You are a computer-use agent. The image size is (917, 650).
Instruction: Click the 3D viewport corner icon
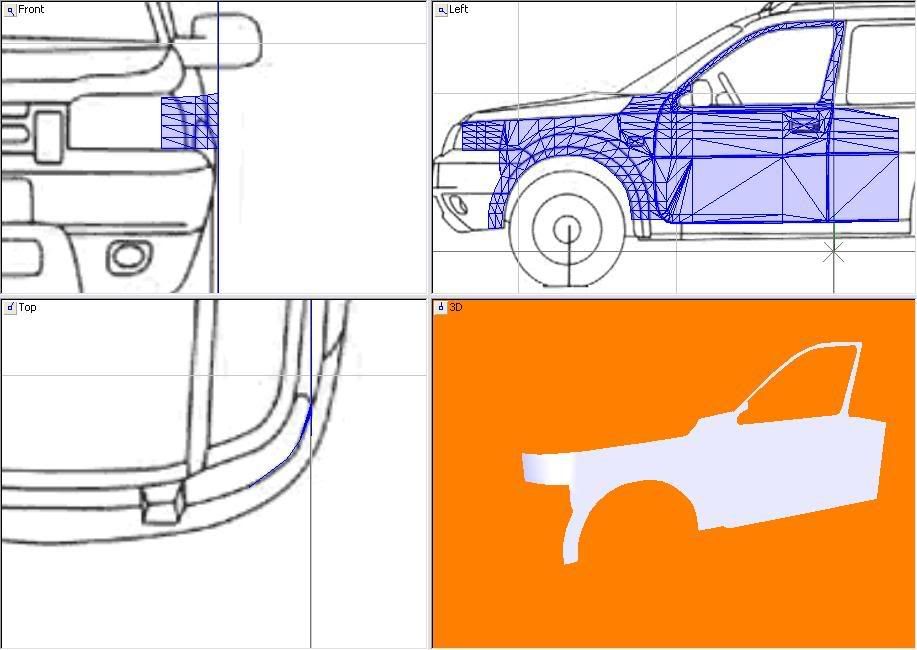point(441,307)
